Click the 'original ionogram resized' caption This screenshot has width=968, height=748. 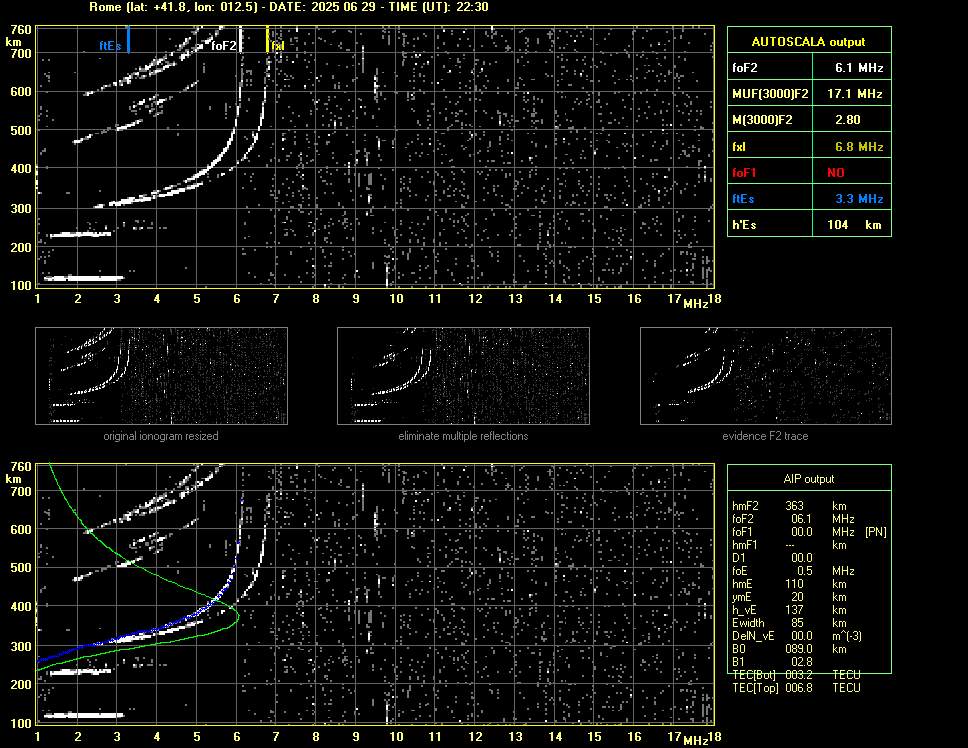[161, 436]
